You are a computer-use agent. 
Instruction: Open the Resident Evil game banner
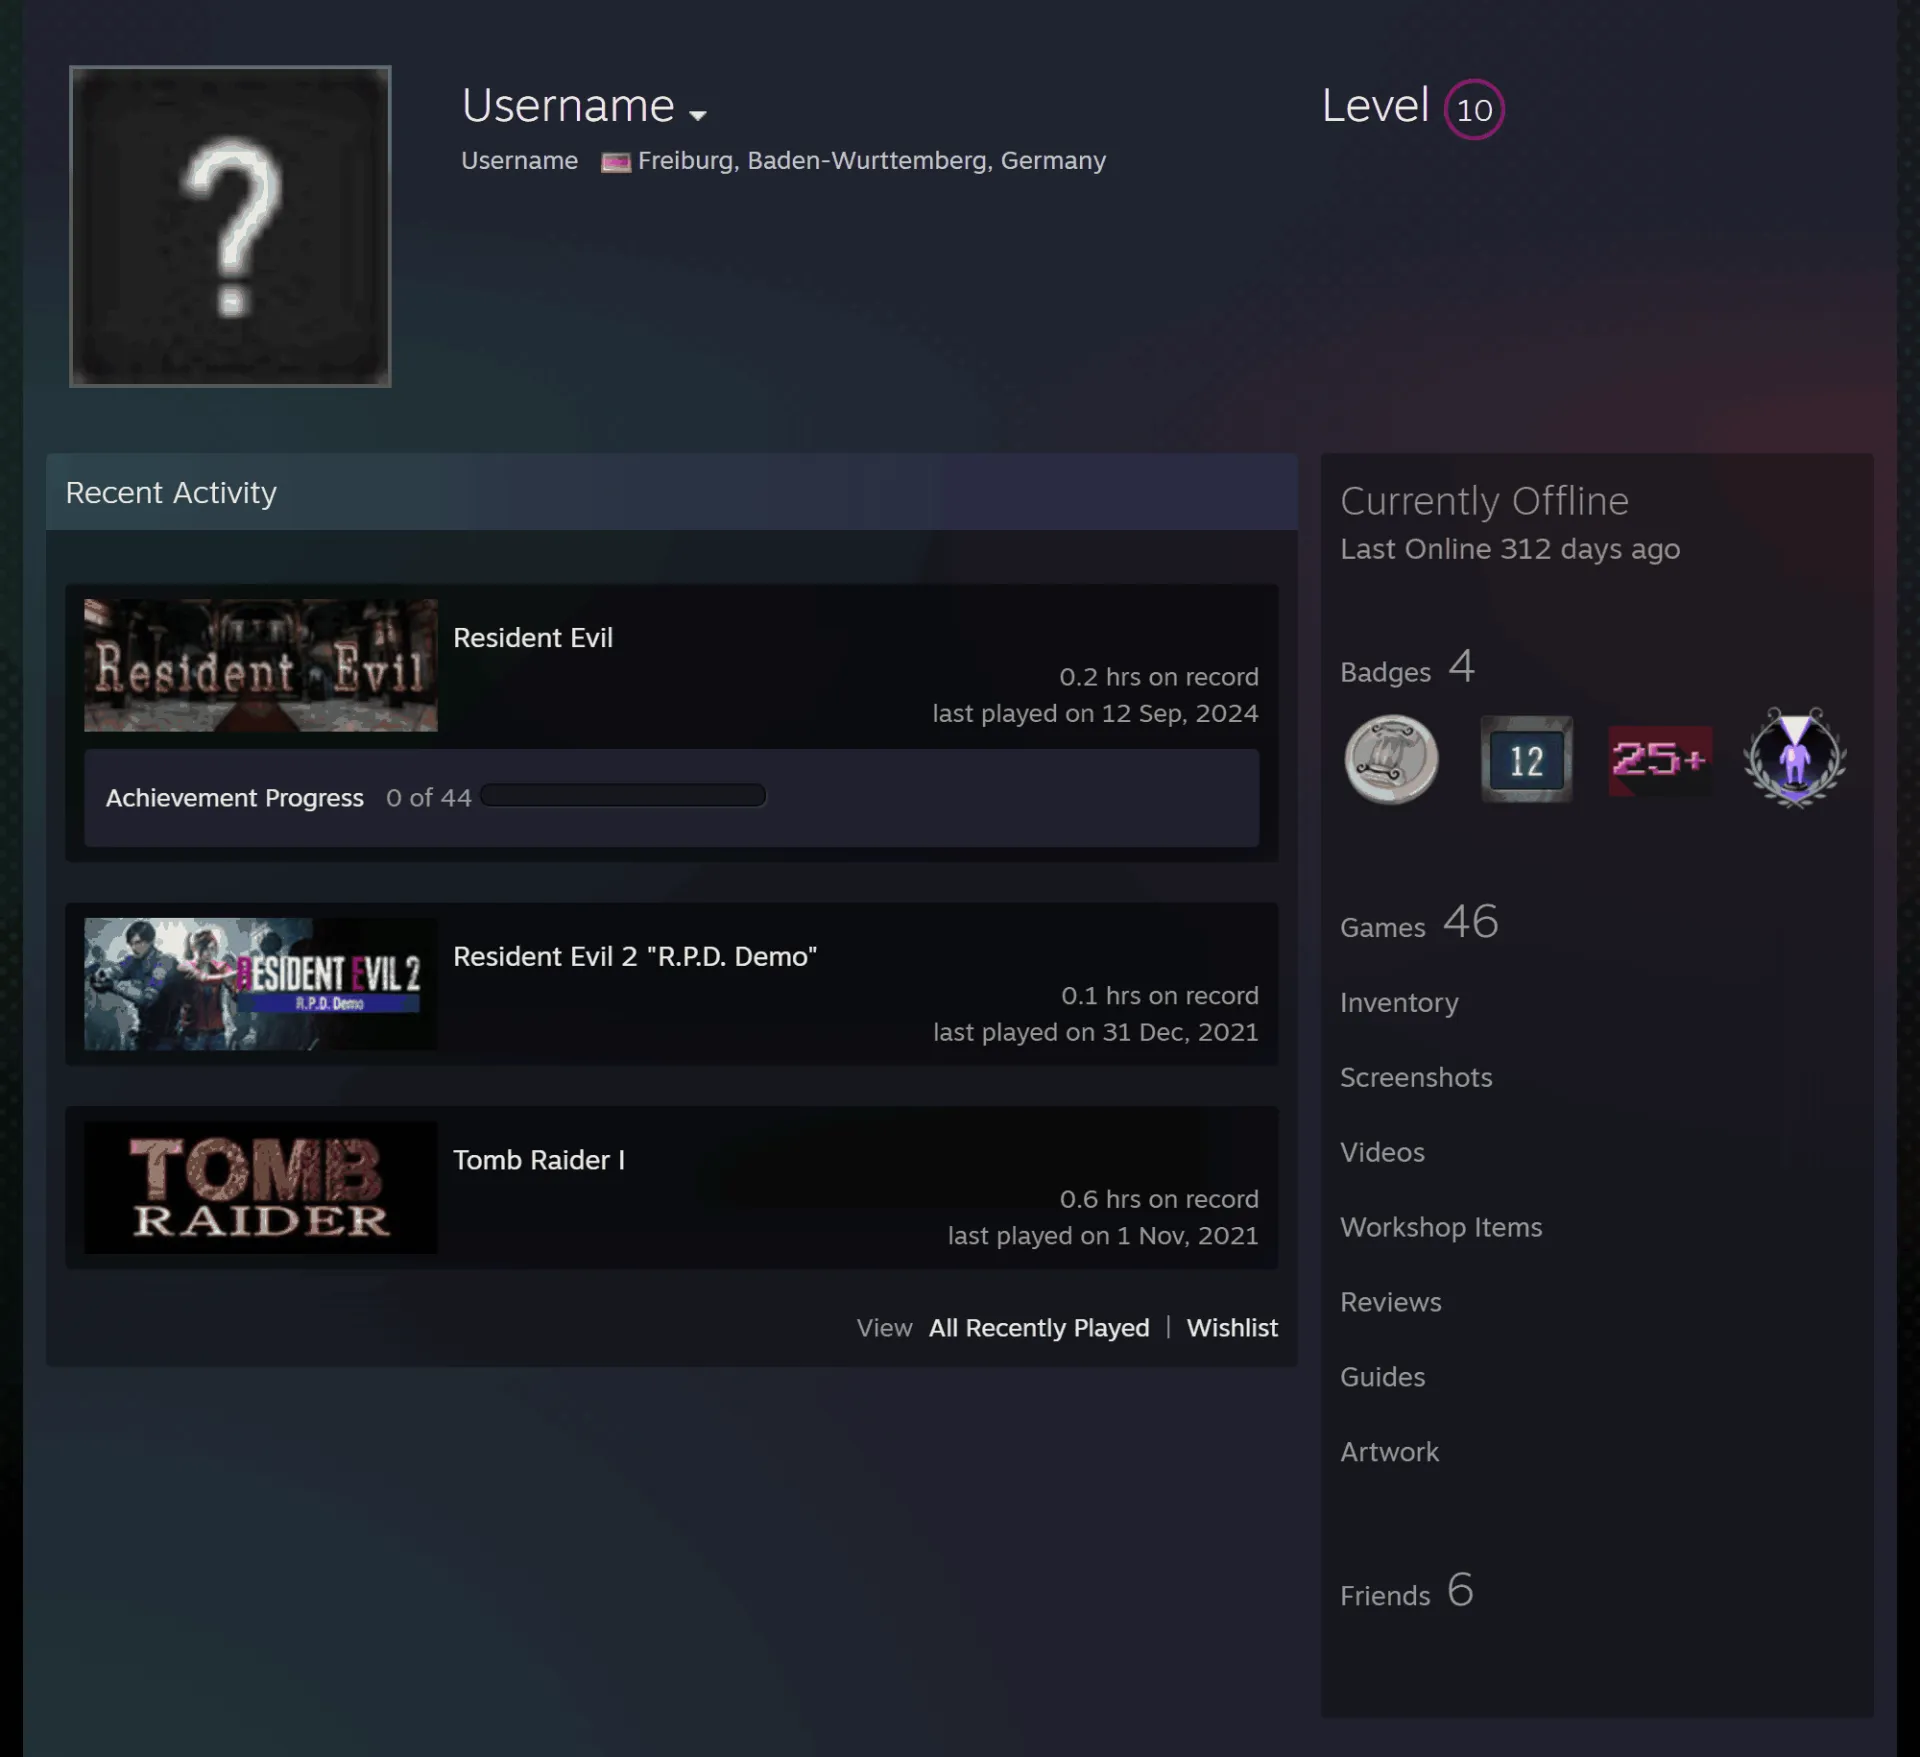pyautogui.click(x=260, y=665)
